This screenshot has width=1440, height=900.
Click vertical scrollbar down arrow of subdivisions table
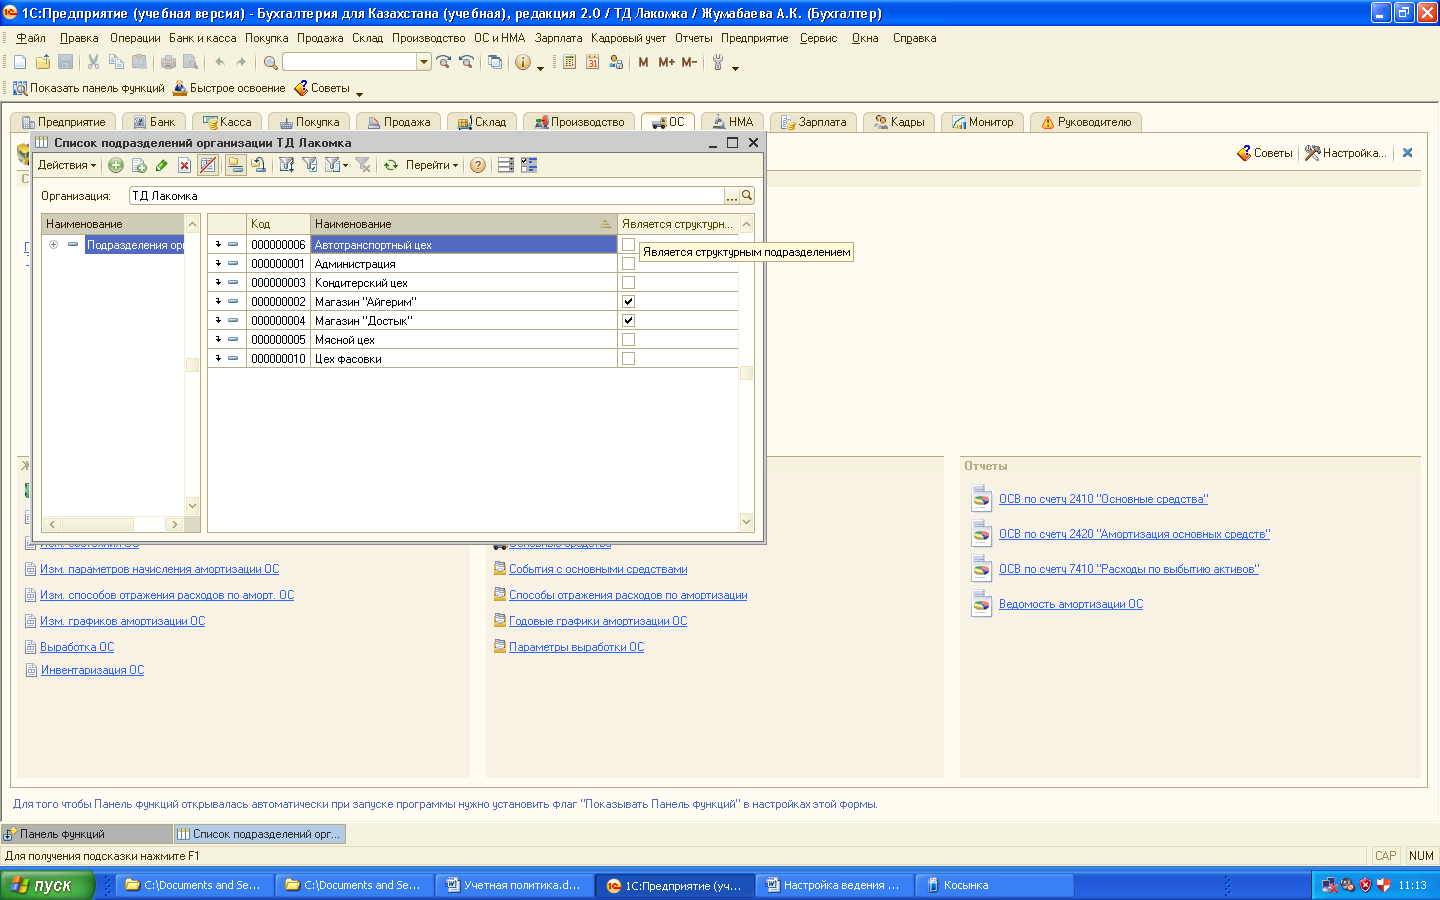pos(746,522)
